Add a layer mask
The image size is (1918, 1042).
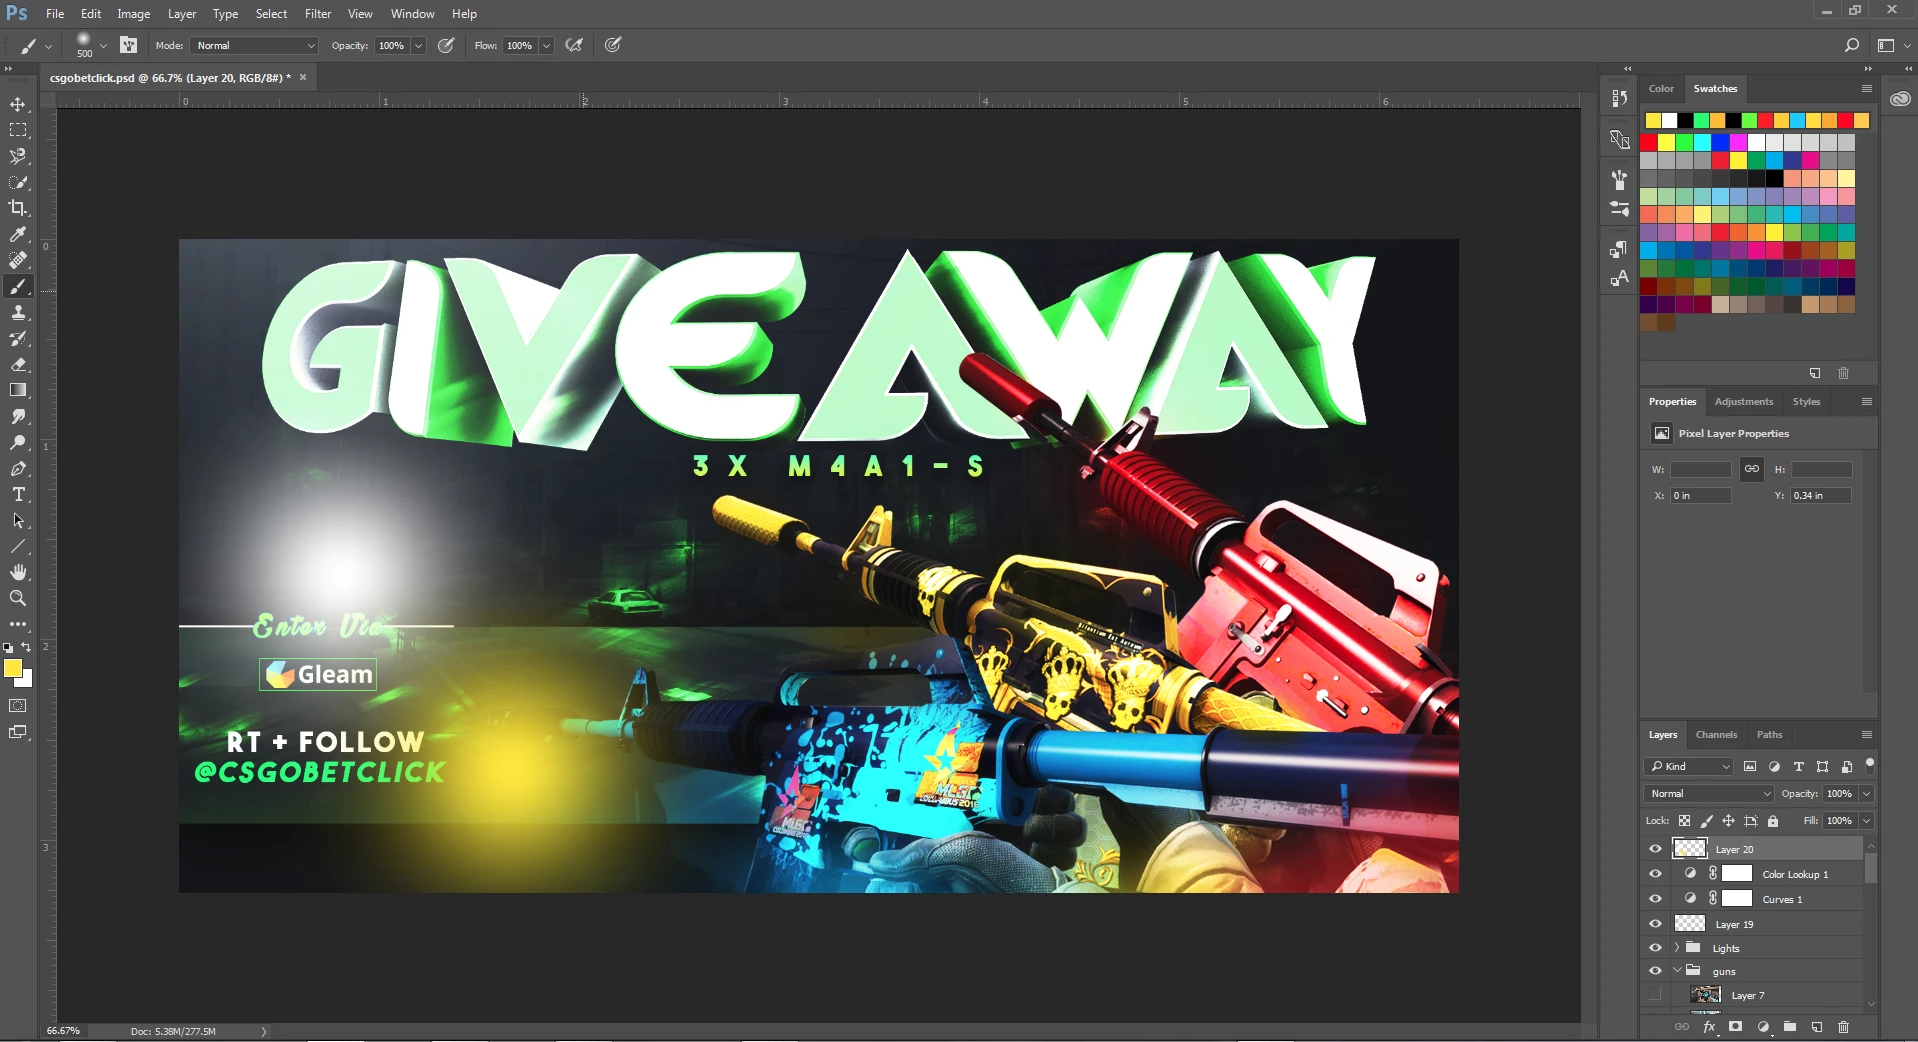pos(1736,1027)
